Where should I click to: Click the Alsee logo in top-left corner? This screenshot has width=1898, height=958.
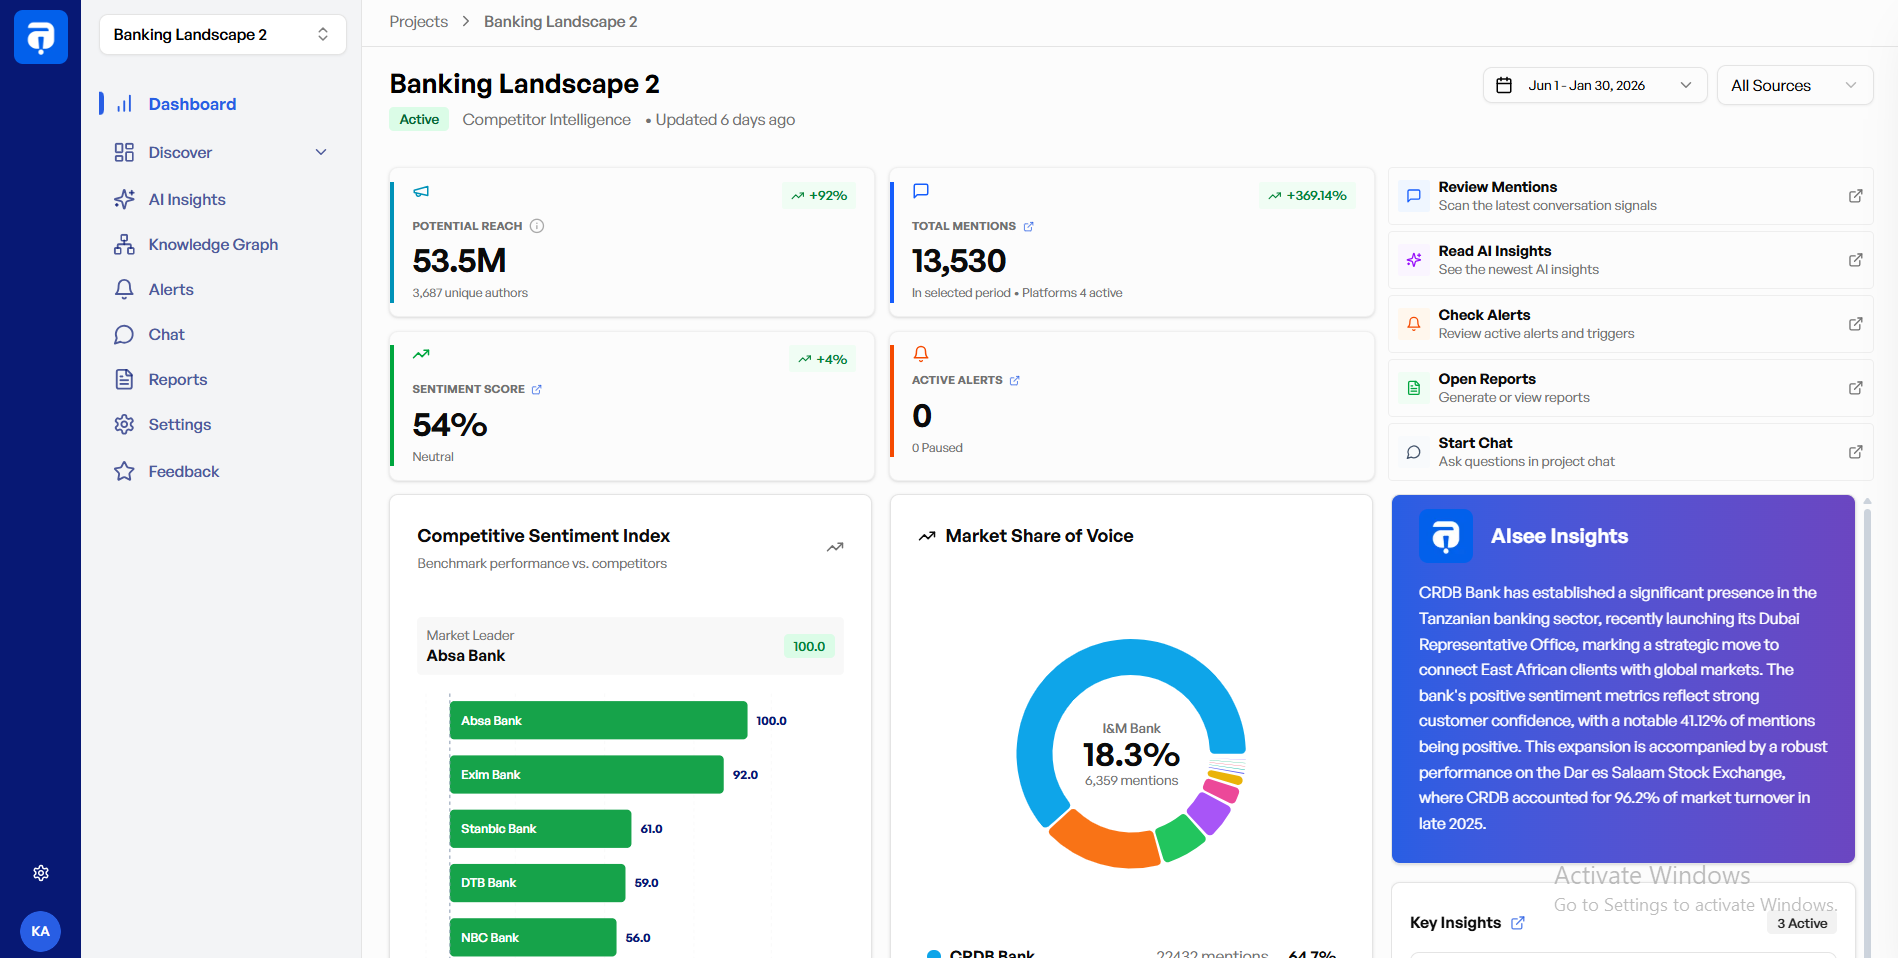point(41,37)
